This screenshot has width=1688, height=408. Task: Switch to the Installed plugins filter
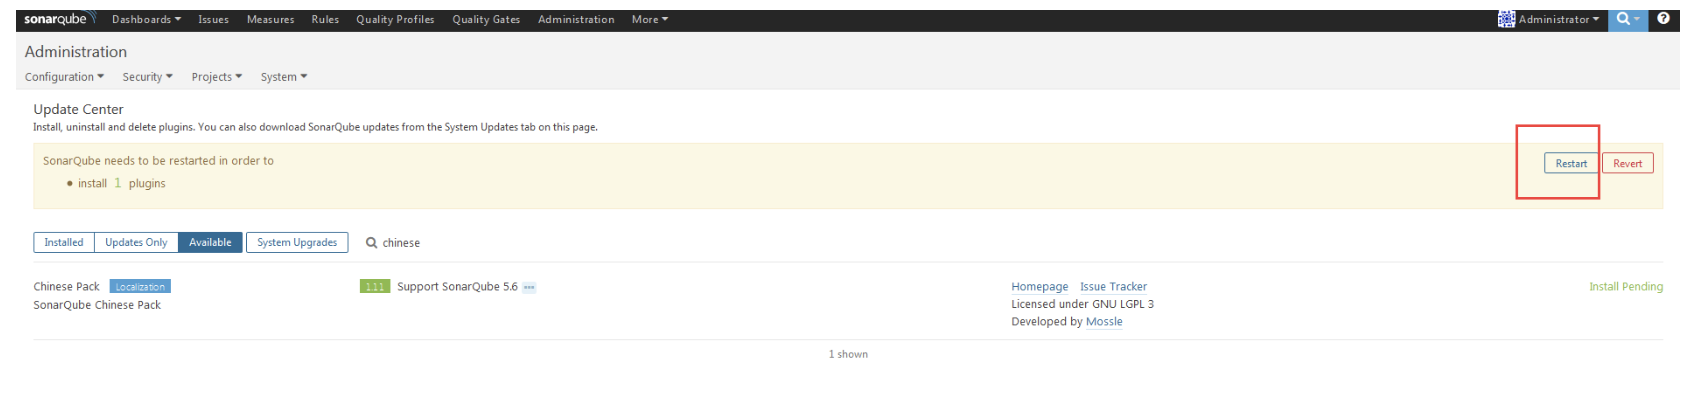click(x=64, y=242)
